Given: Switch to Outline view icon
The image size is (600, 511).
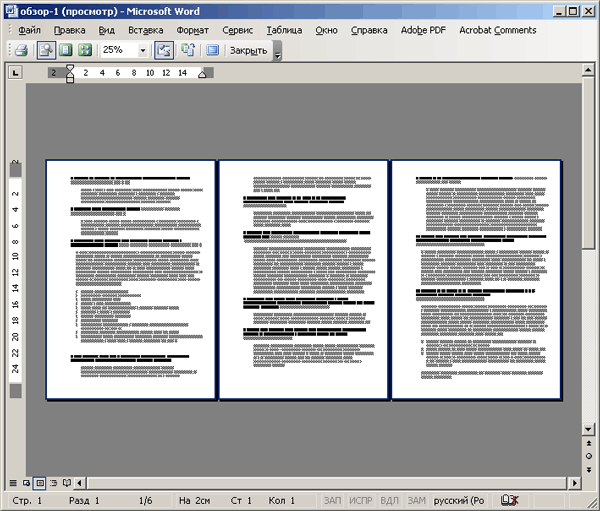Looking at the screenshot, I should point(54,483).
